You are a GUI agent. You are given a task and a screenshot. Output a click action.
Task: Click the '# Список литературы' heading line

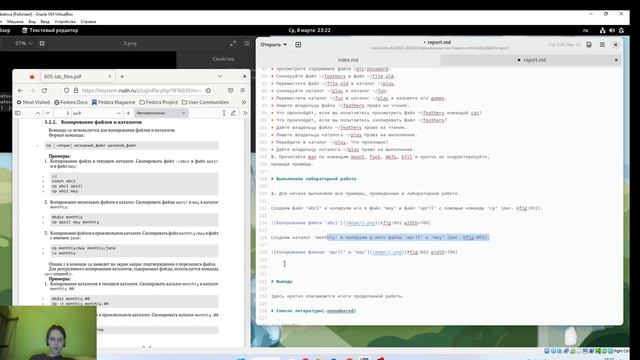pyautogui.click(x=313, y=311)
